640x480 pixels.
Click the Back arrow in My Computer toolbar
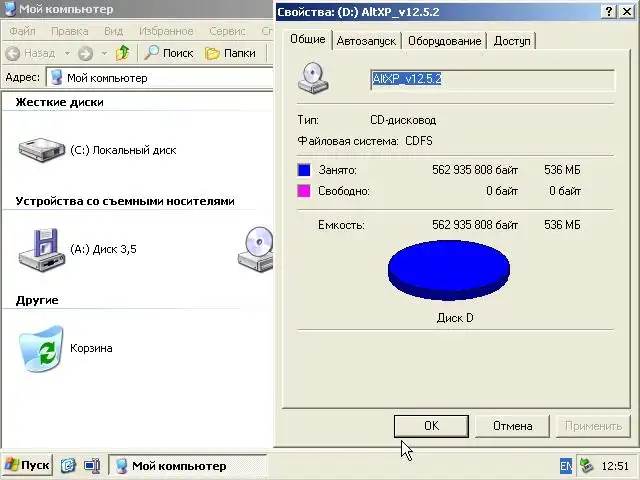pyautogui.click(x=13, y=53)
